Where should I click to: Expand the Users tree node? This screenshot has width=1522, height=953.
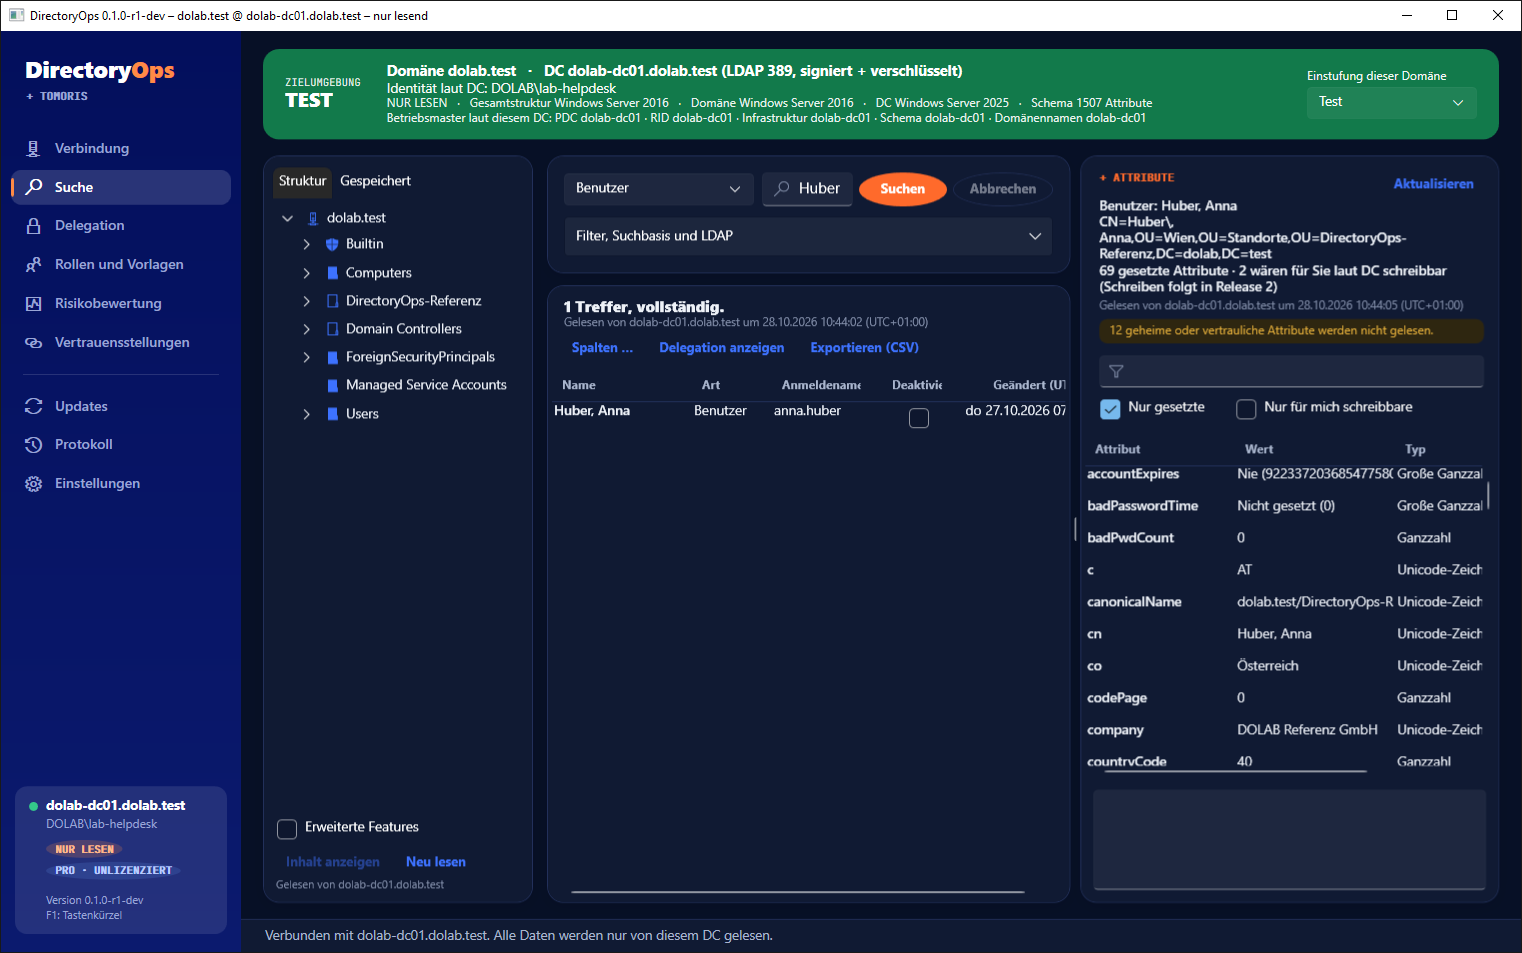pyautogui.click(x=307, y=414)
